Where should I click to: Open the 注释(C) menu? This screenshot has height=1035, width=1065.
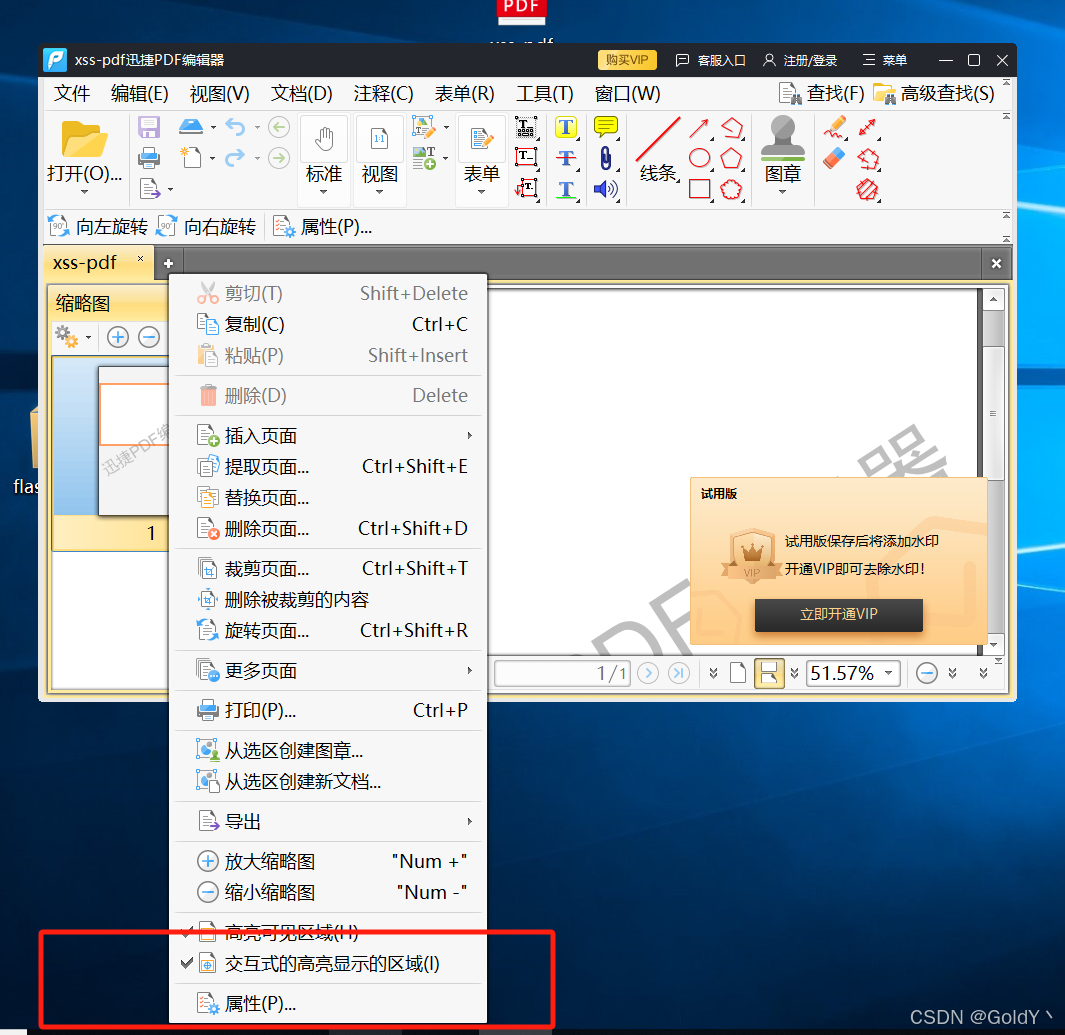pyautogui.click(x=383, y=93)
